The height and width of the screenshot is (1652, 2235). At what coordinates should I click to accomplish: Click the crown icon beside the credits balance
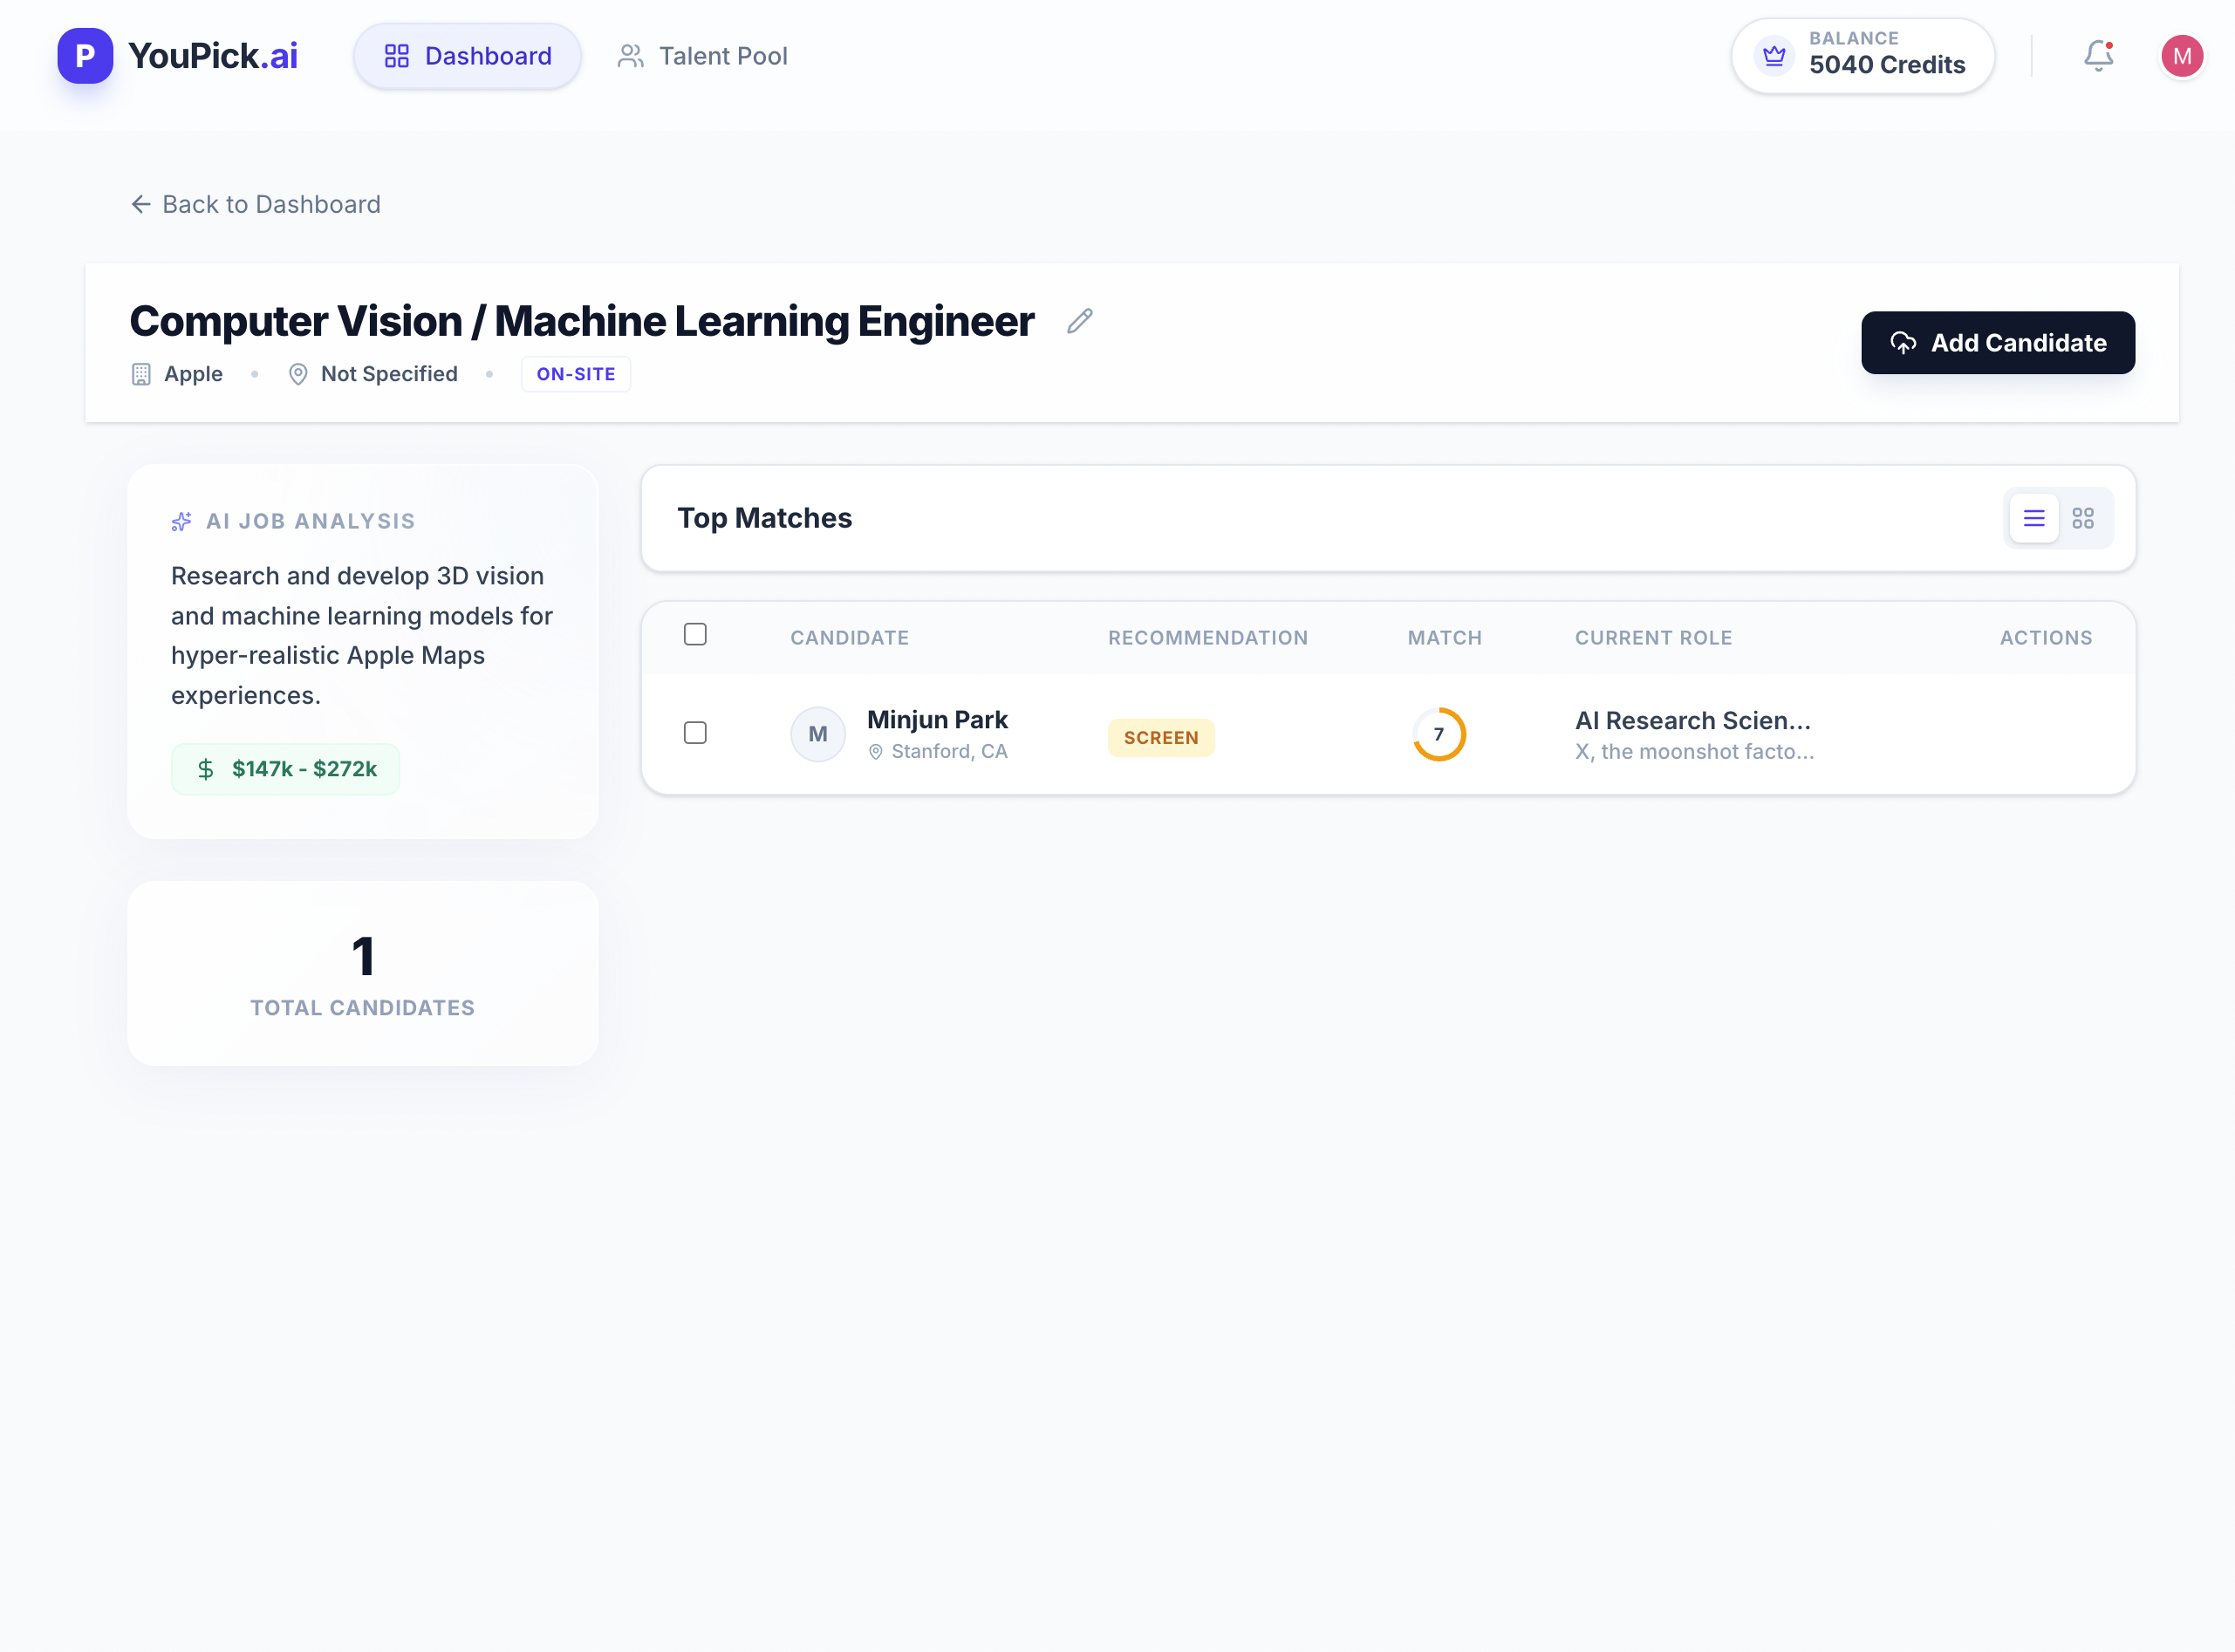1773,56
